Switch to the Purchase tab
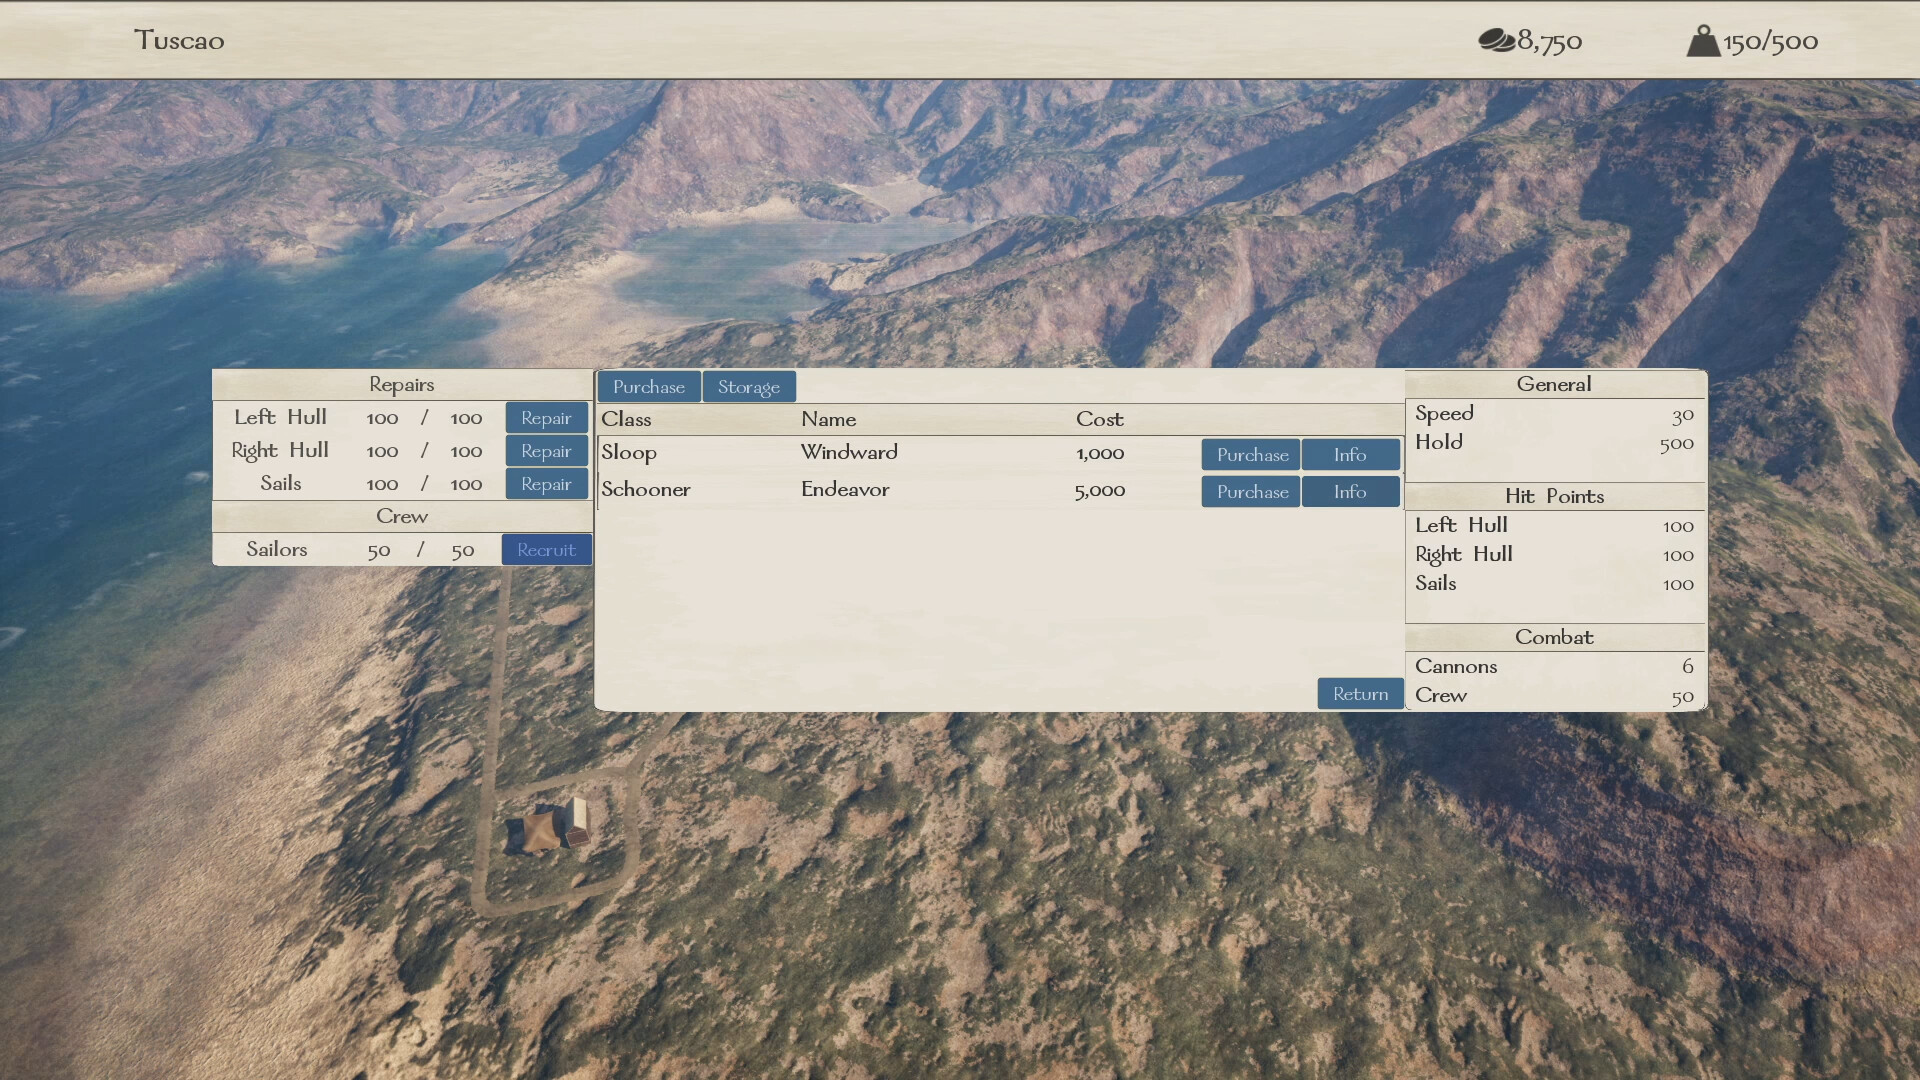The image size is (1920, 1080). 648,387
